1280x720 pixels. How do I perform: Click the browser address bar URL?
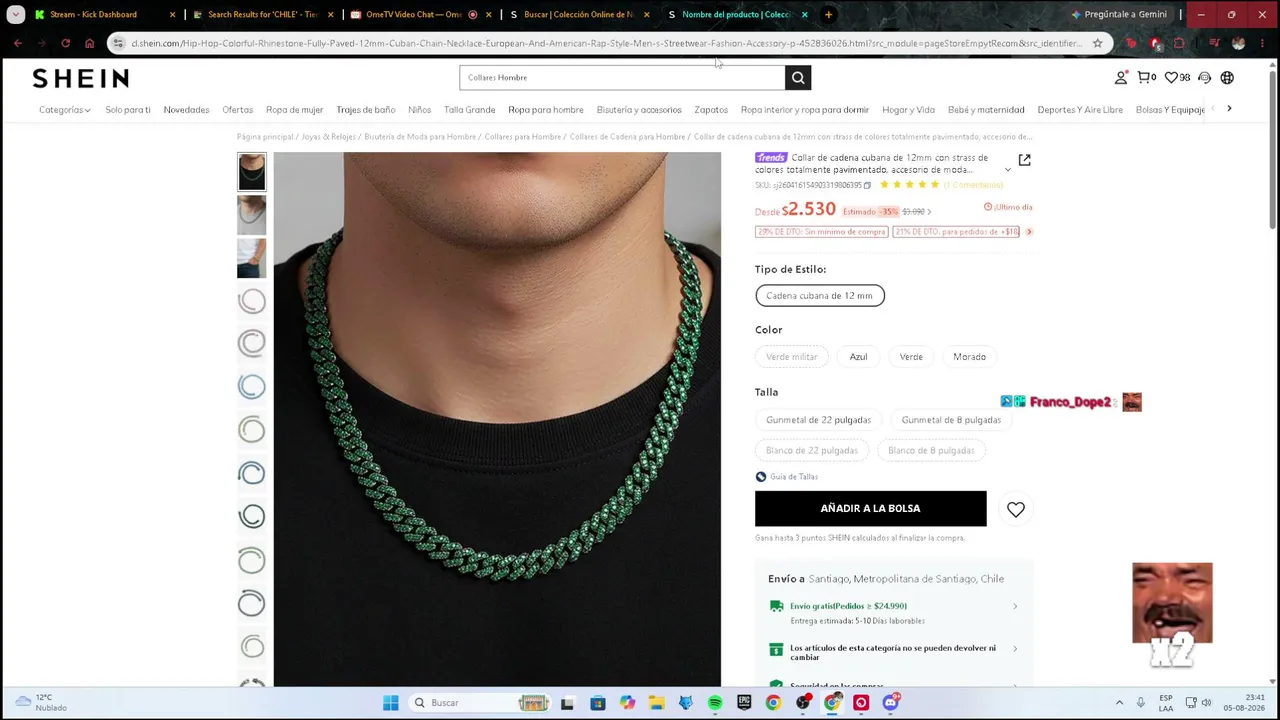[x=606, y=43]
